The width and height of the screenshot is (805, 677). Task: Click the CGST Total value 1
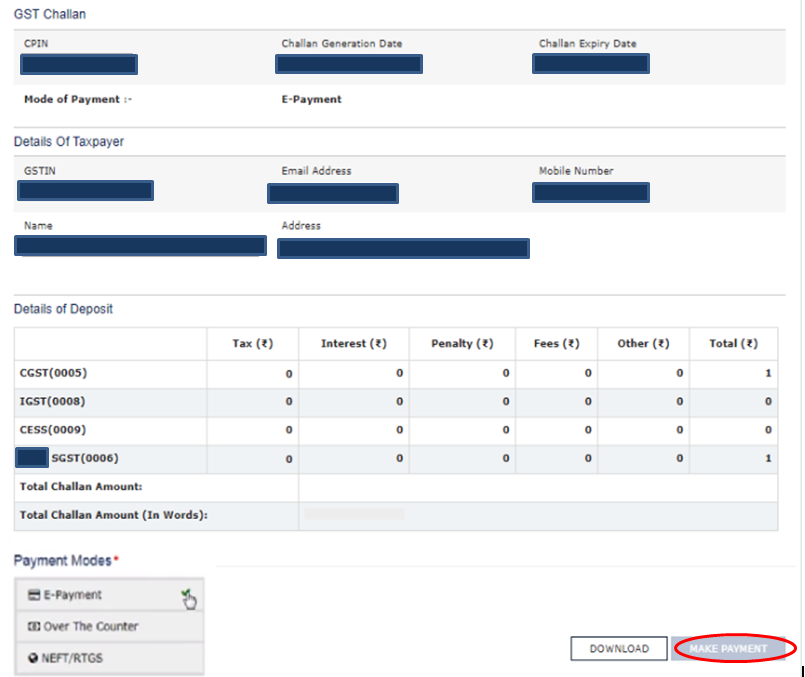pyautogui.click(x=768, y=373)
